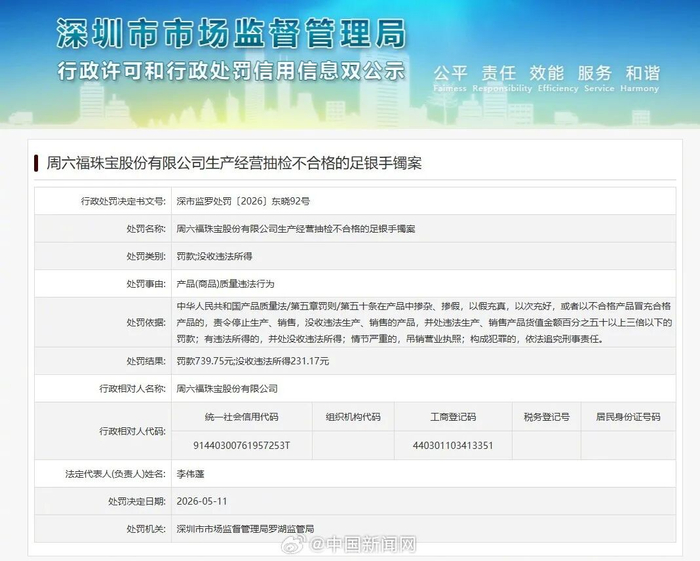Click the label 处罚结果
Viewport: 700px width, 561px height.
pyautogui.click(x=146, y=361)
